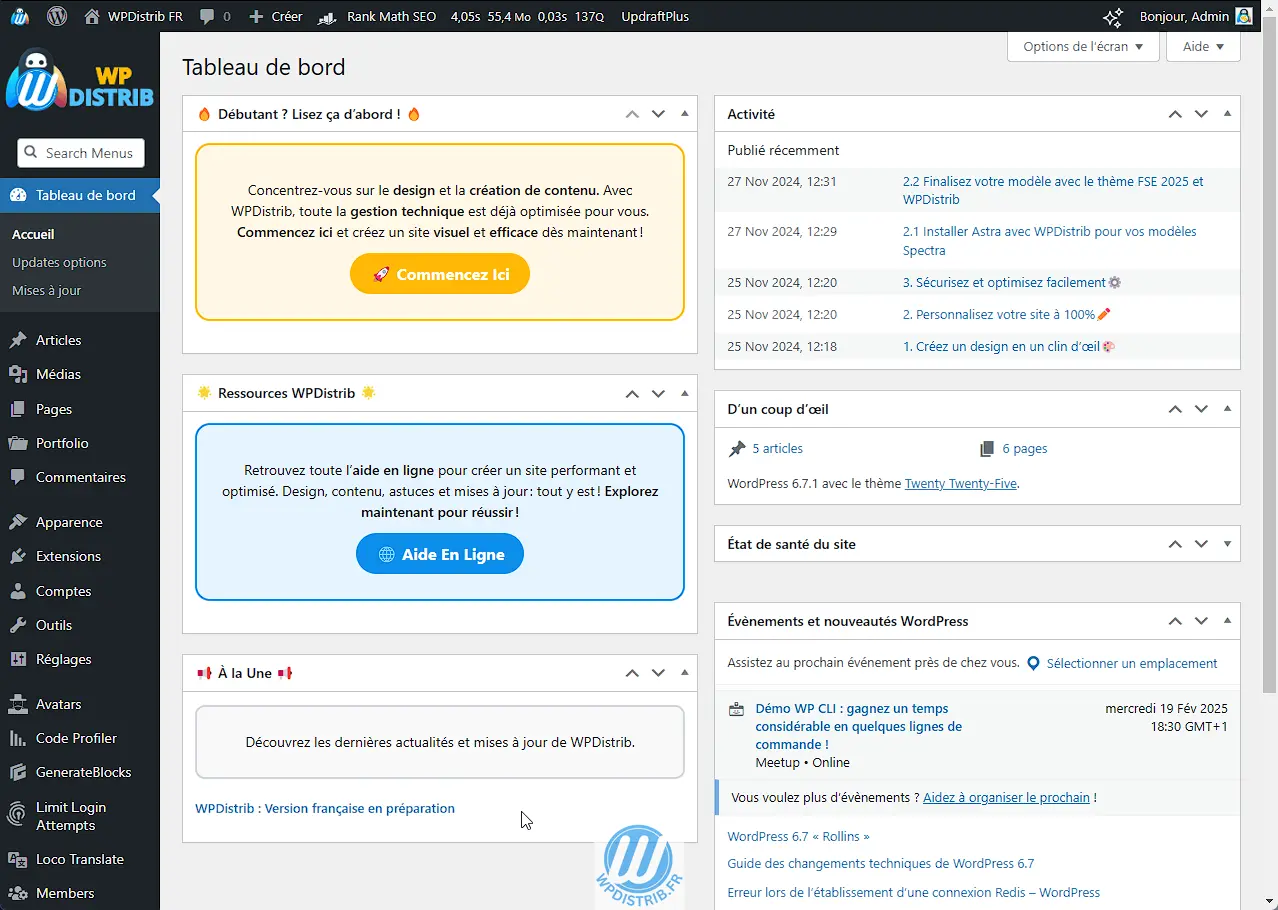Open Options de l'écran dropdown
This screenshot has width=1278, height=910.
coord(1083,46)
